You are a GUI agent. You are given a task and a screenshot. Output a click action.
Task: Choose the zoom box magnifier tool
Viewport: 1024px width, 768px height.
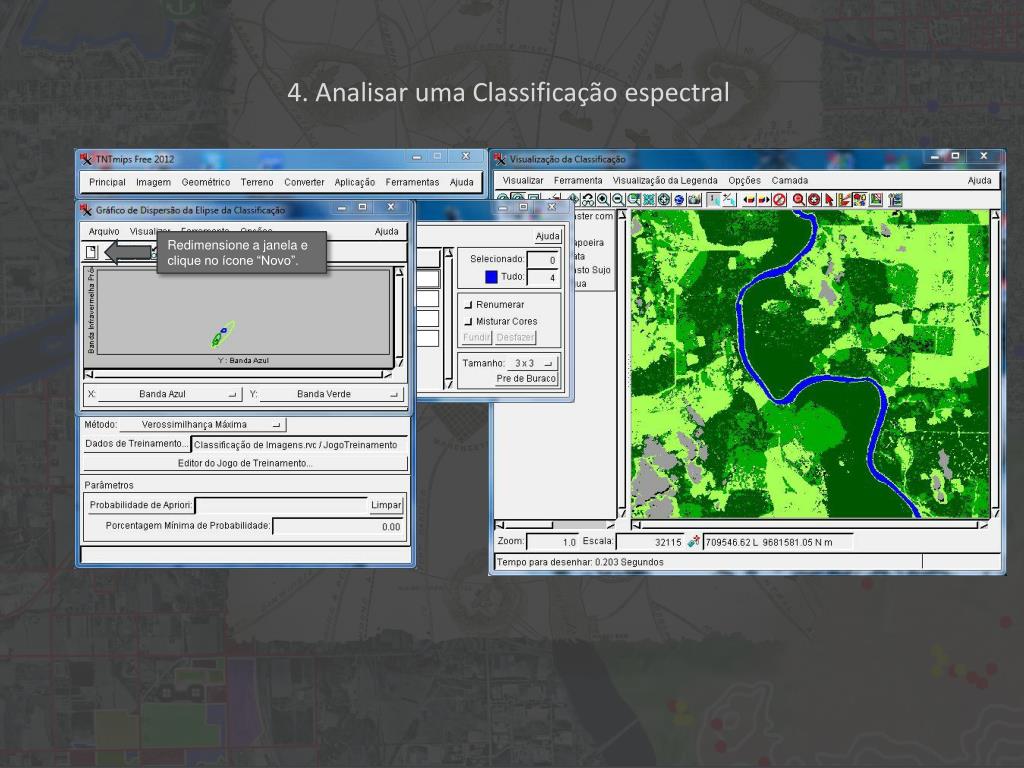coord(633,200)
